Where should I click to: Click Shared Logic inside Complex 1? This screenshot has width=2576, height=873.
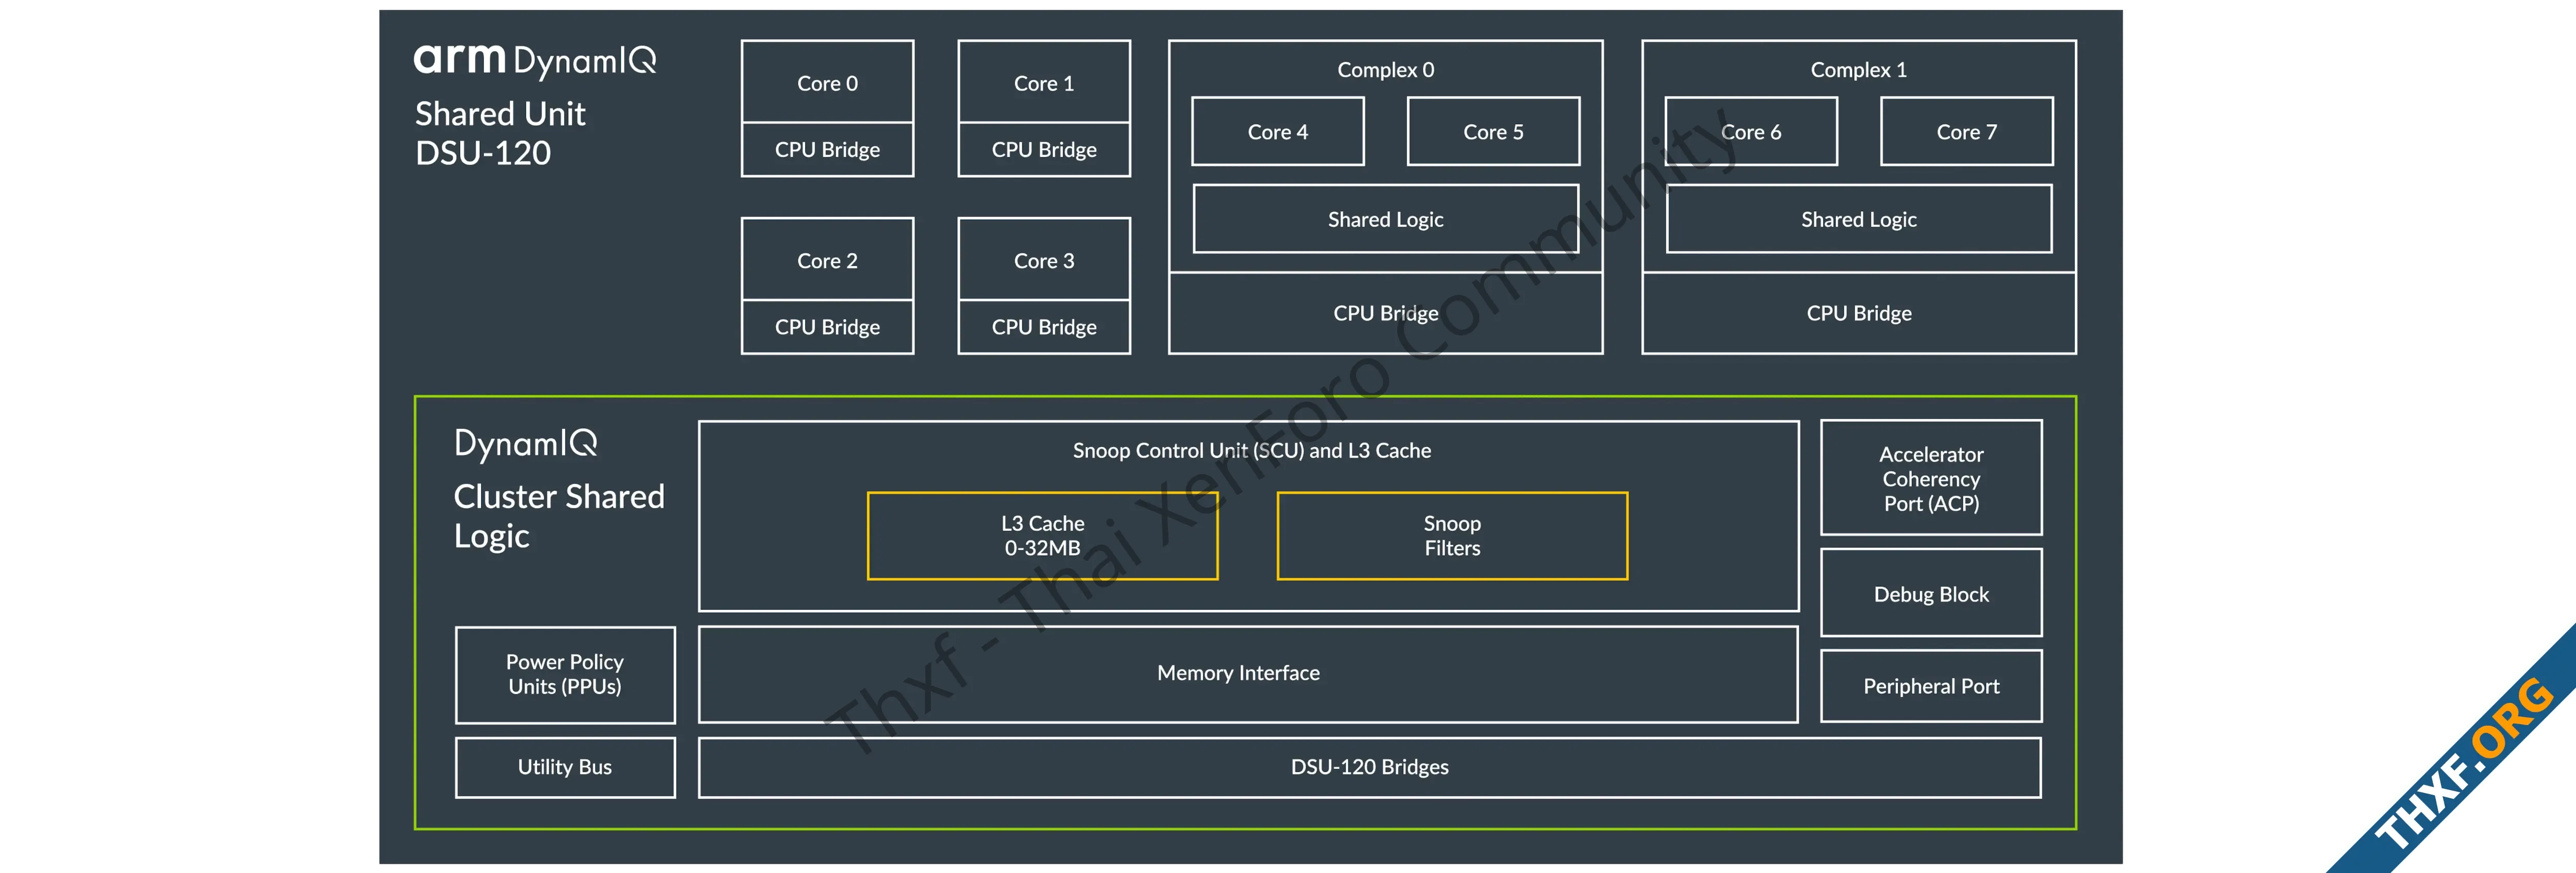[1858, 219]
